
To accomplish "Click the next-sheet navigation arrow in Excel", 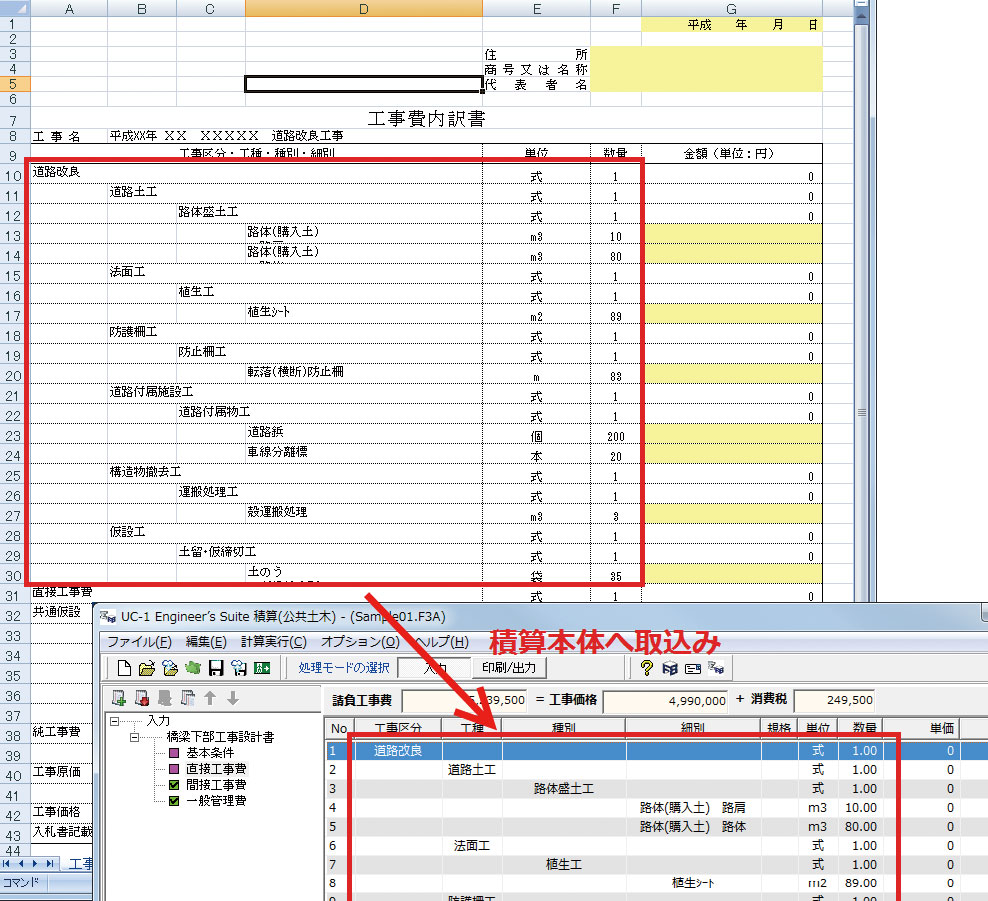I will 35,863.
